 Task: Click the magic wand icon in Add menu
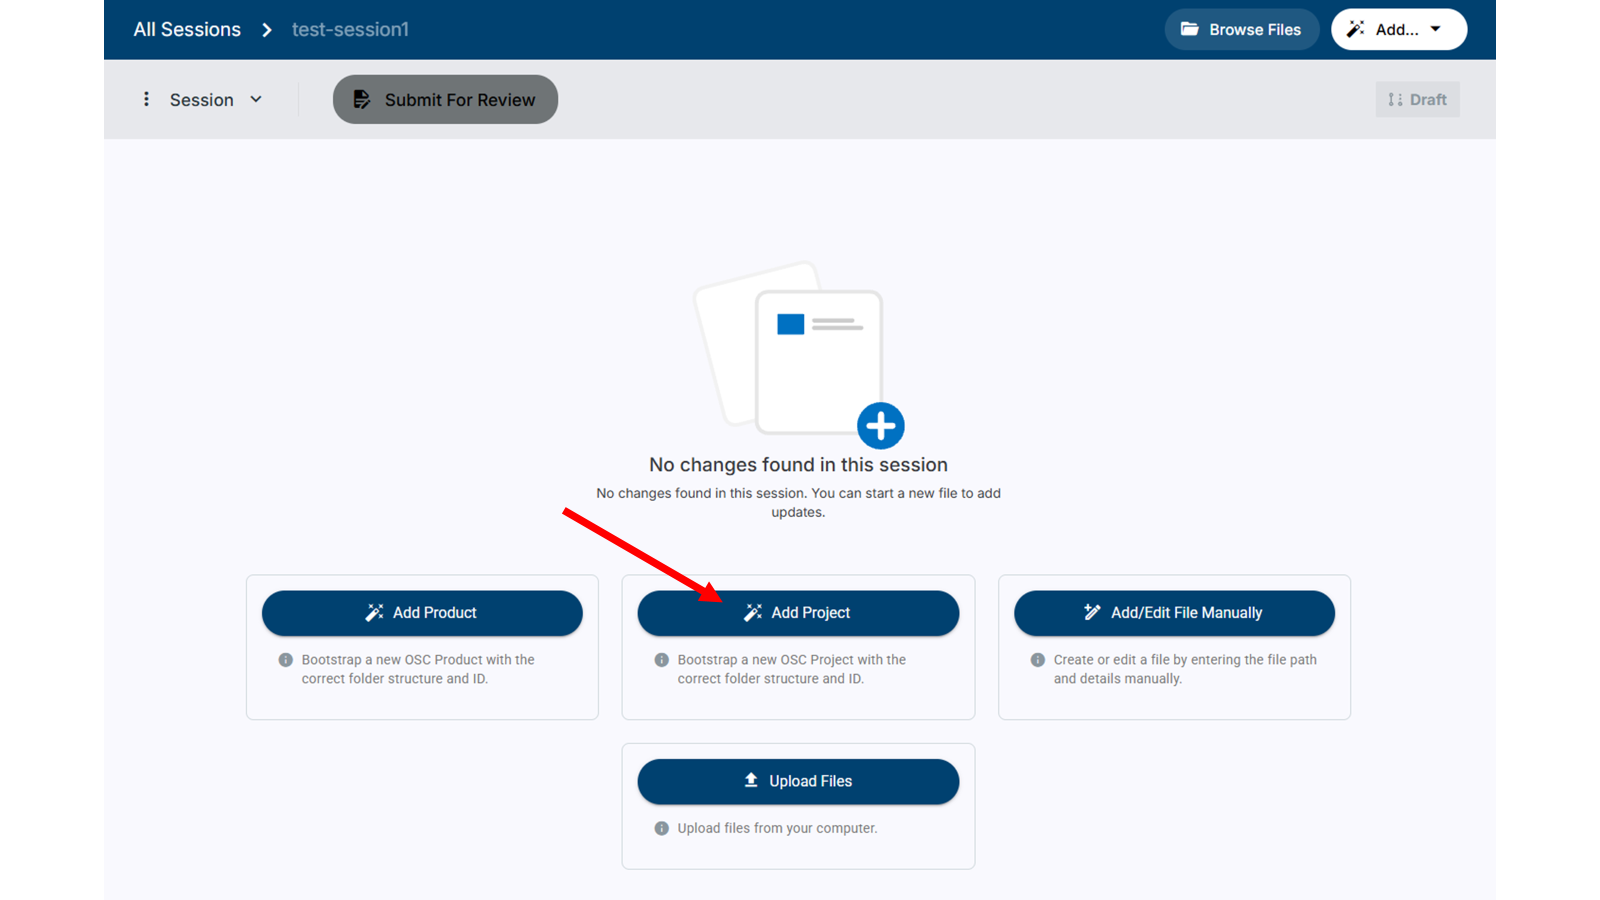click(x=1355, y=29)
